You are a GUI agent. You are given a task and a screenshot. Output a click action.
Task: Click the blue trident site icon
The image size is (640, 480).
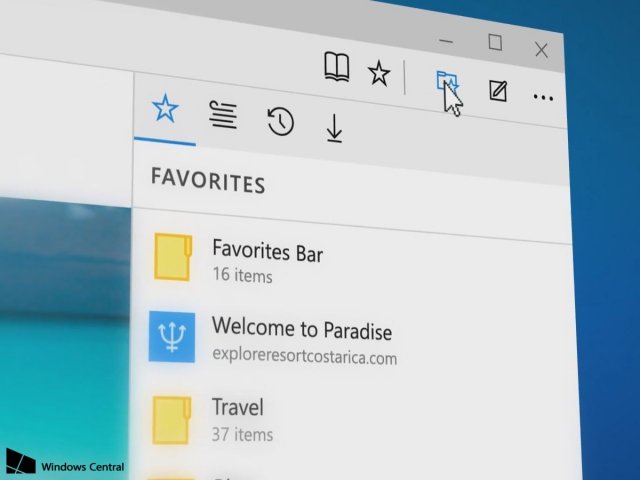coord(172,337)
